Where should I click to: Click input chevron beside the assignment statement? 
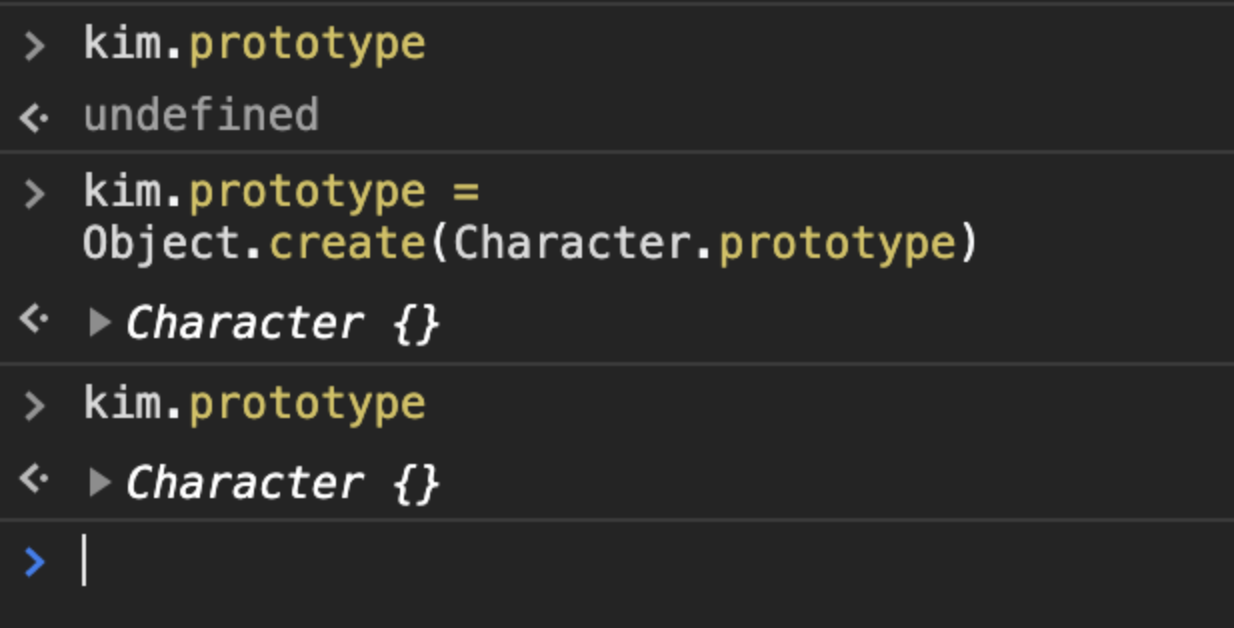(x=35, y=193)
